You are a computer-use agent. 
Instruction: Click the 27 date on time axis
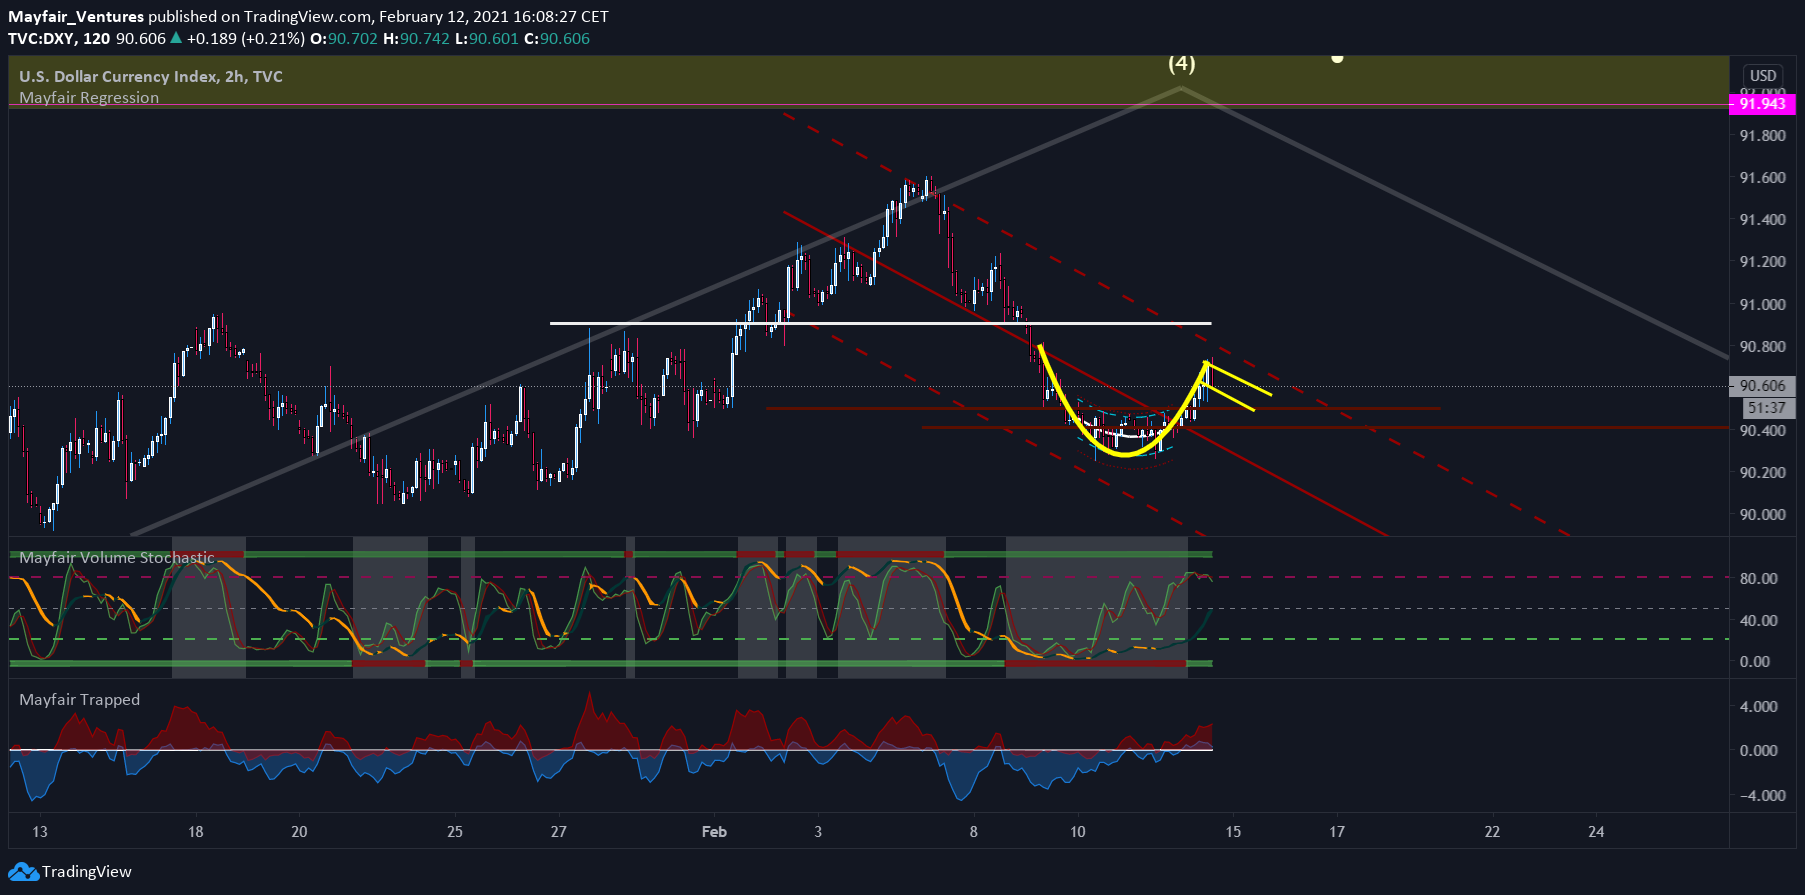point(559,832)
